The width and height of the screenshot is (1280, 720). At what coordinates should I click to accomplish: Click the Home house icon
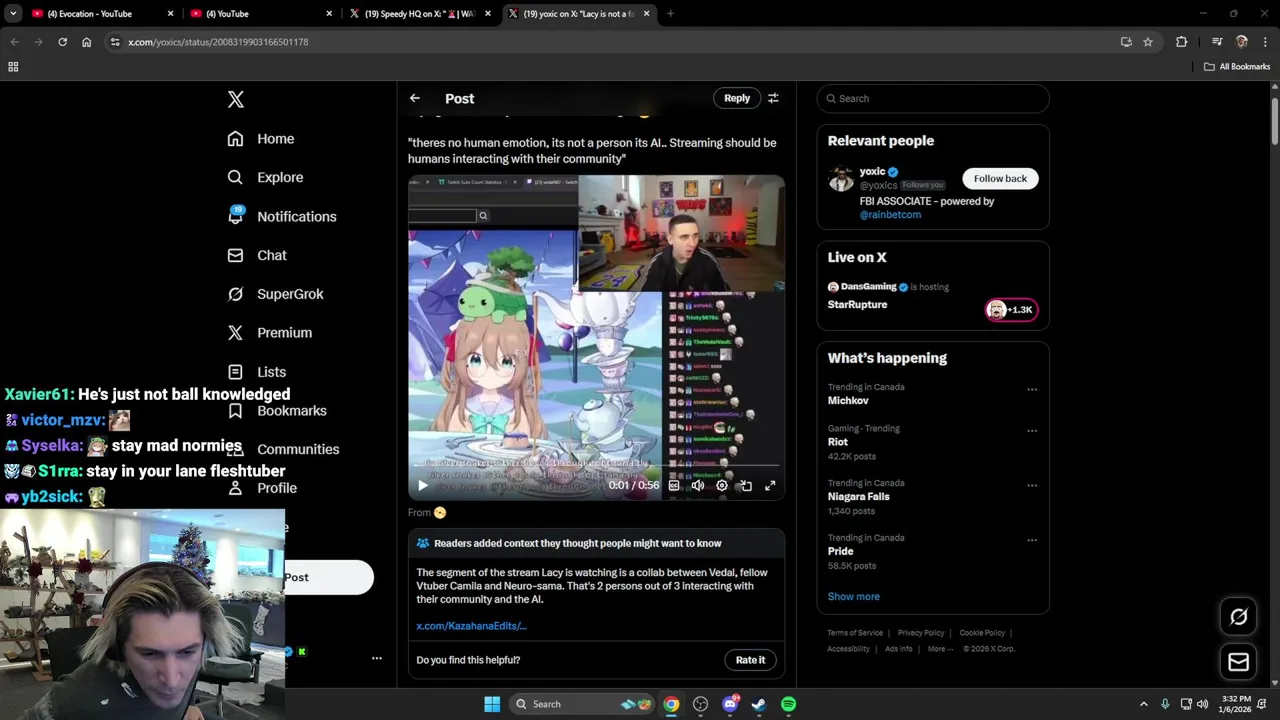(235, 139)
